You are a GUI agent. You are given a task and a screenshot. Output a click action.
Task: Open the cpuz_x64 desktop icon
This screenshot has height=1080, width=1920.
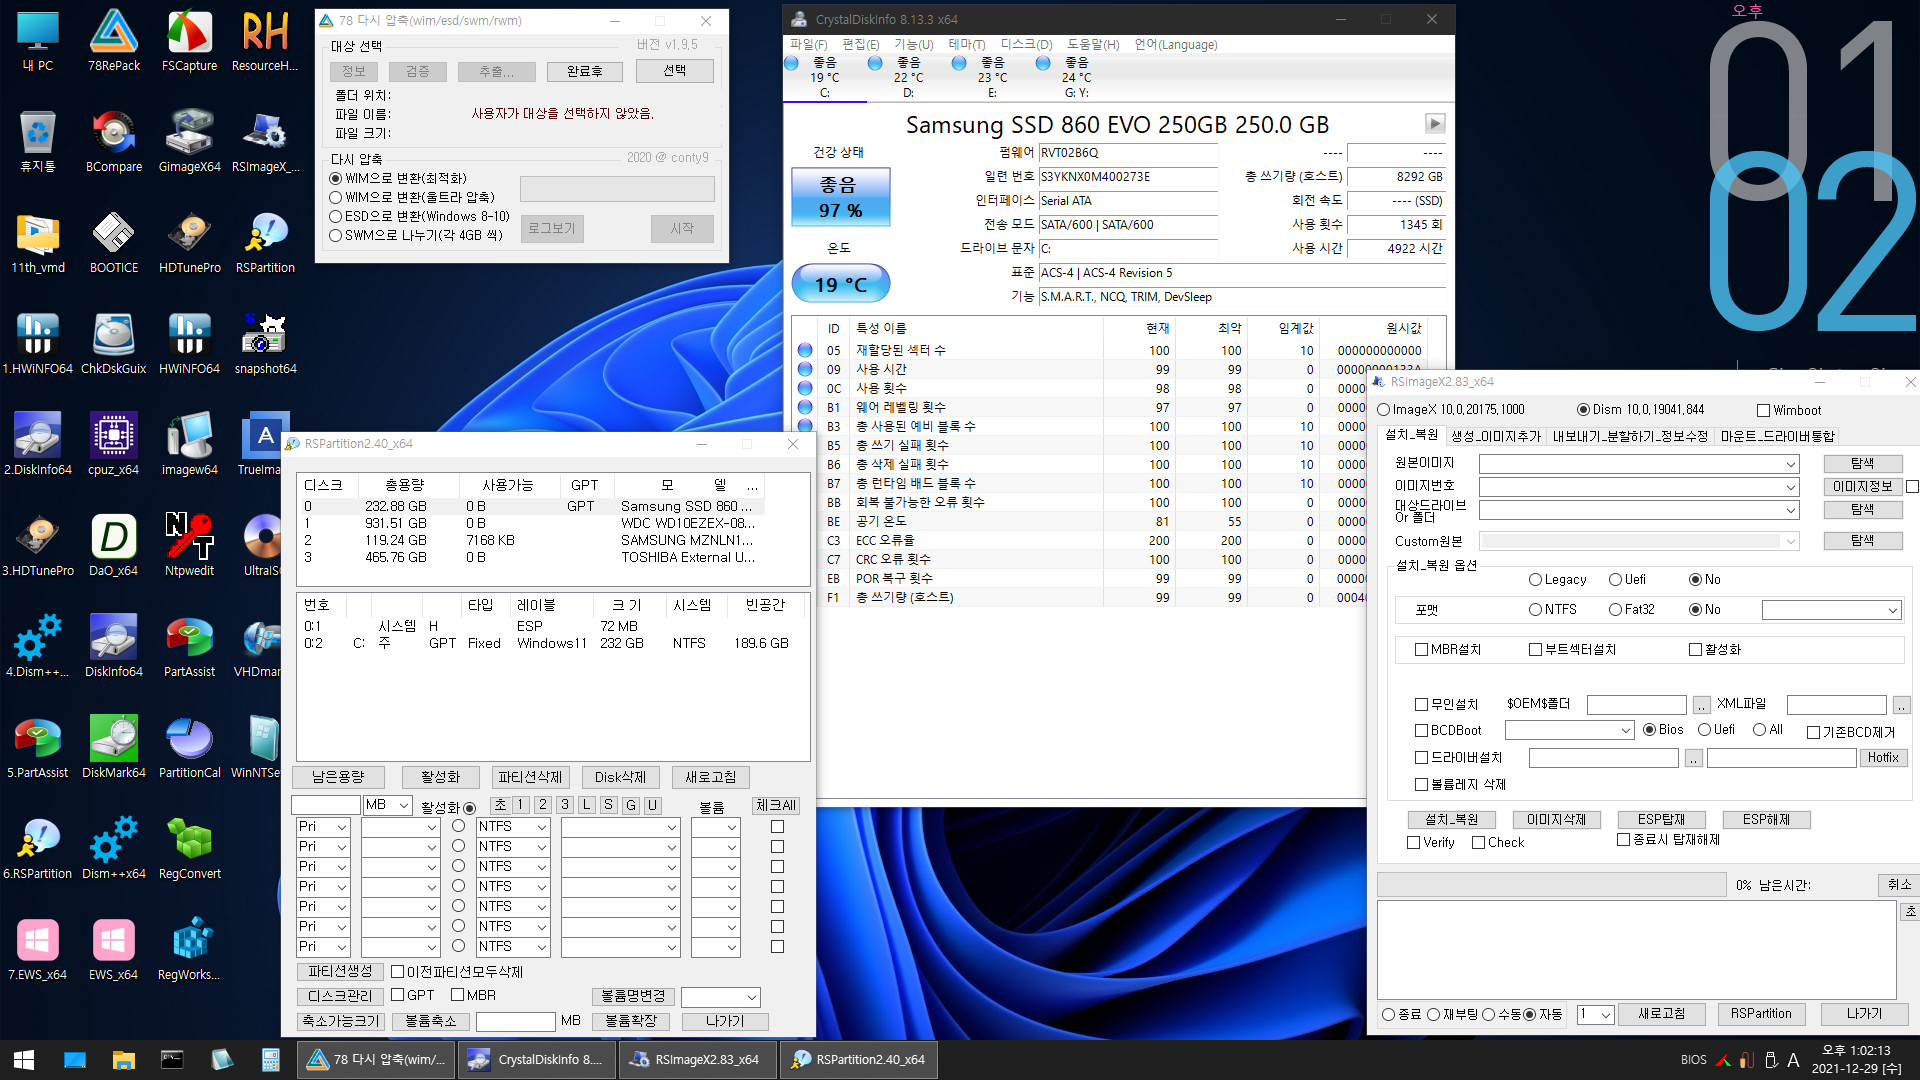114,444
